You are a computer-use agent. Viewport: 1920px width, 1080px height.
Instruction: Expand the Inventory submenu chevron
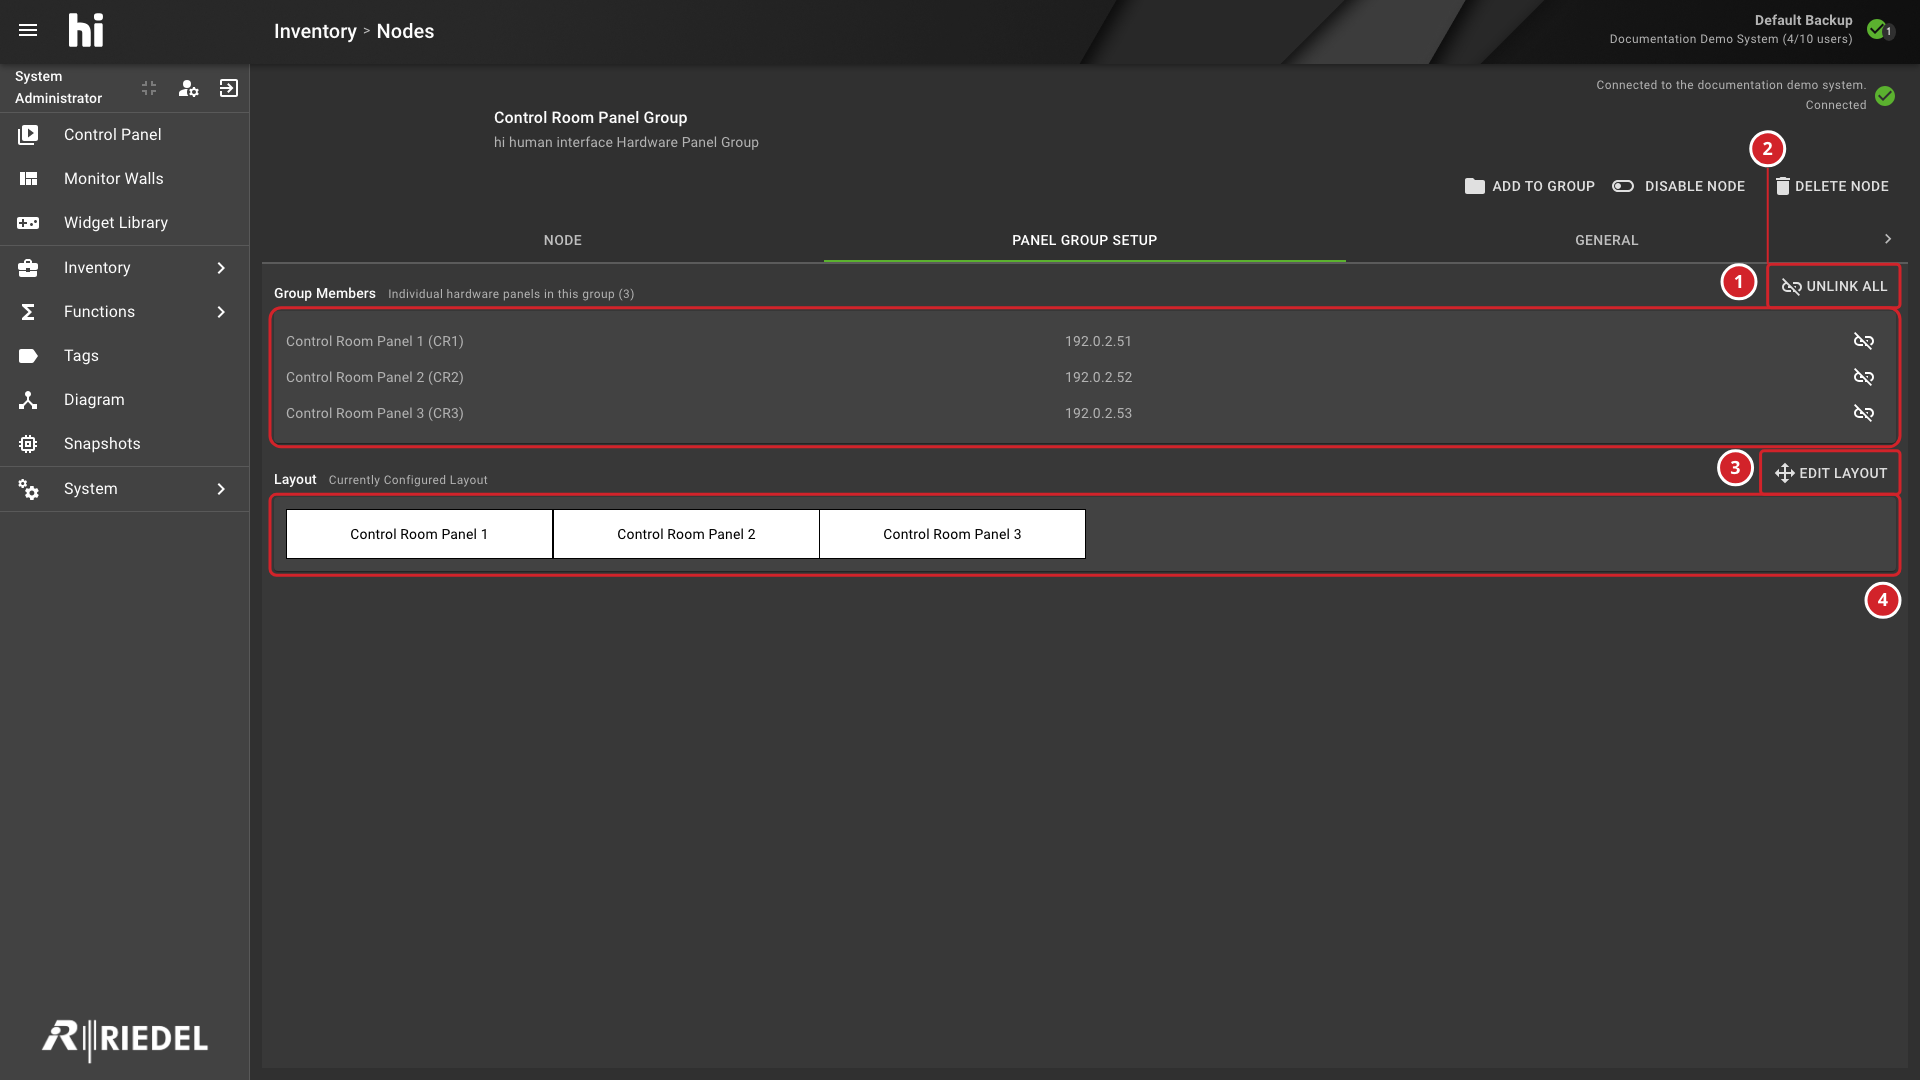[x=221, y=267]
